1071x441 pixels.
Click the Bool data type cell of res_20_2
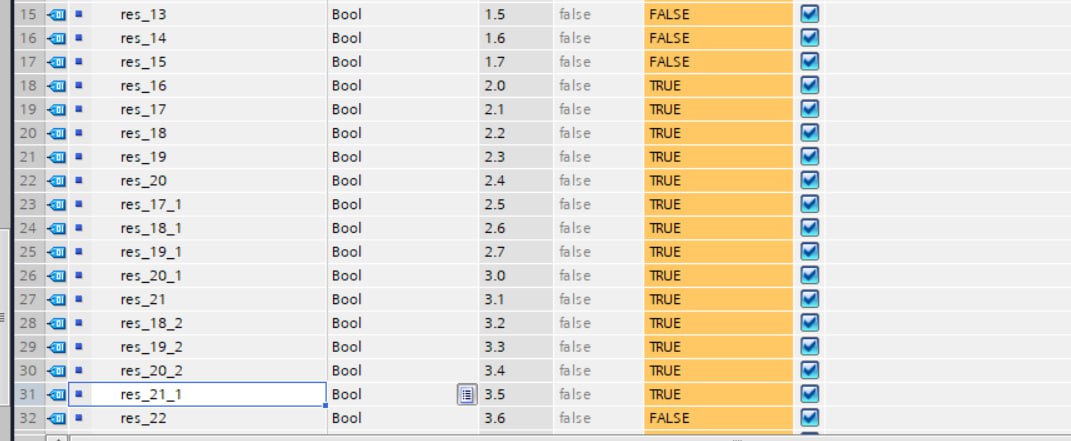pos(403,371)
